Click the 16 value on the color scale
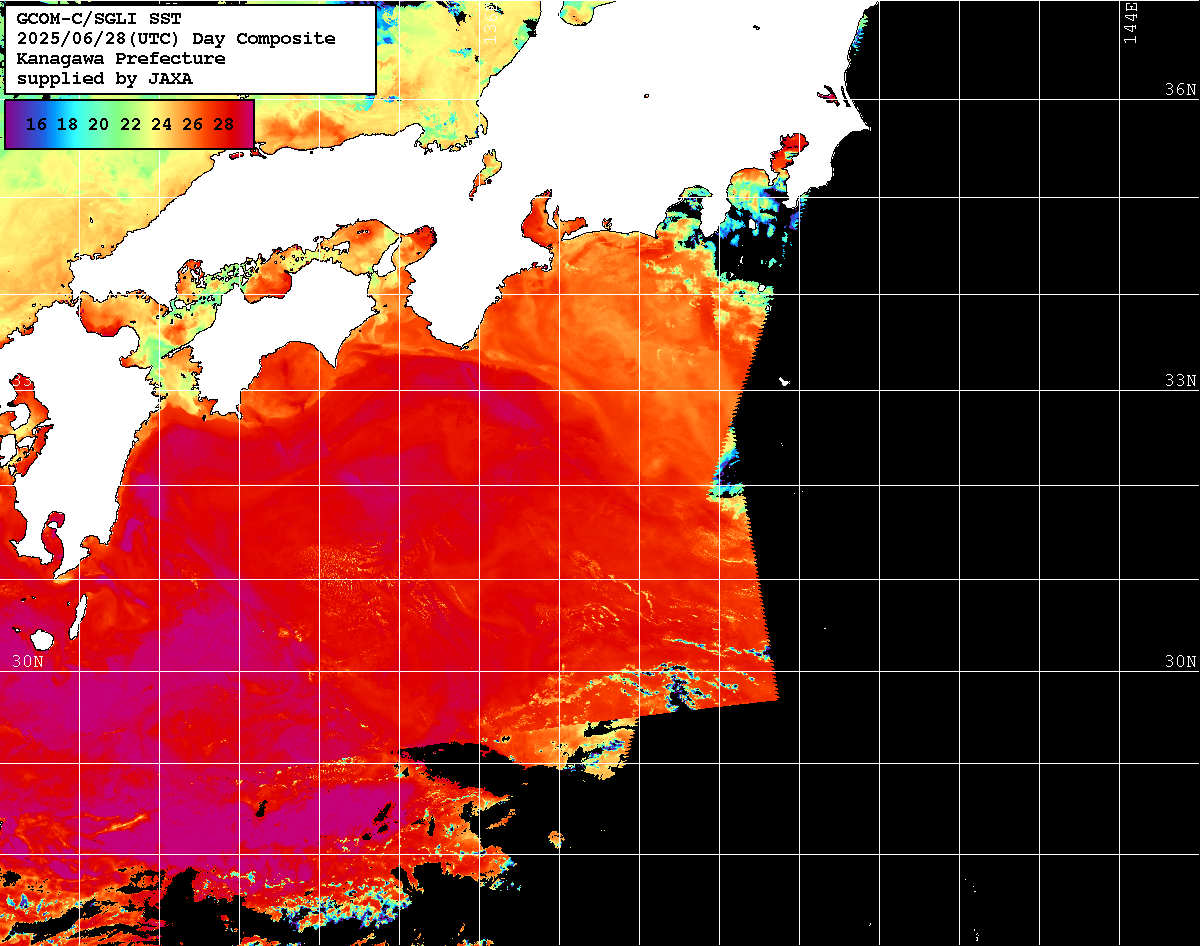This screenshot has height=946, width=1200. 36,125
